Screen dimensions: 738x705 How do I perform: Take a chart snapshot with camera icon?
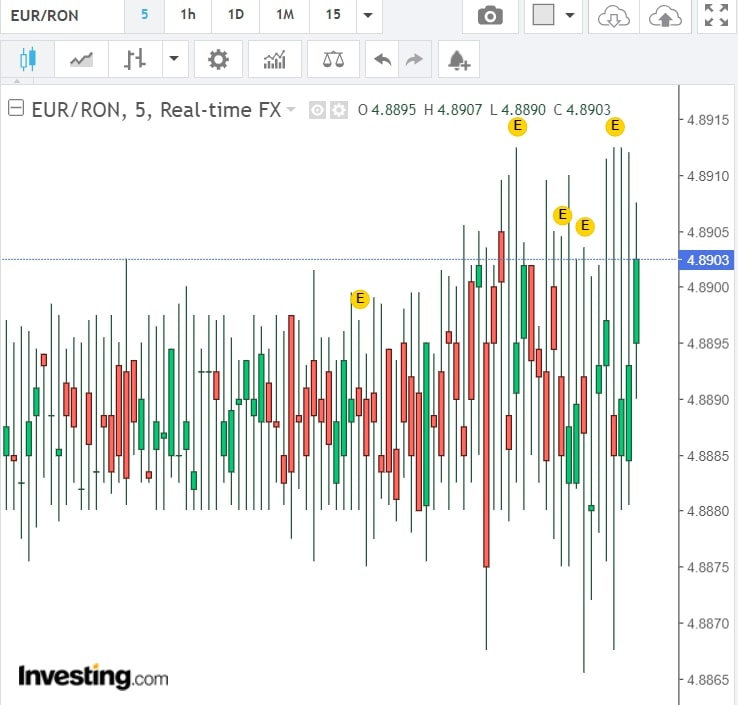490,16
